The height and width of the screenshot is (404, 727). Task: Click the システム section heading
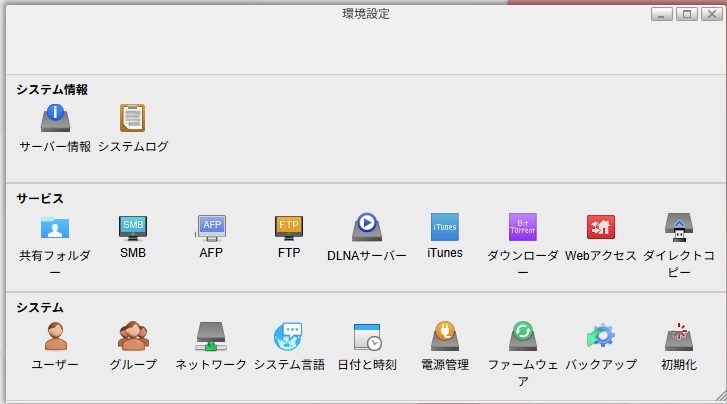pos(40,308)
